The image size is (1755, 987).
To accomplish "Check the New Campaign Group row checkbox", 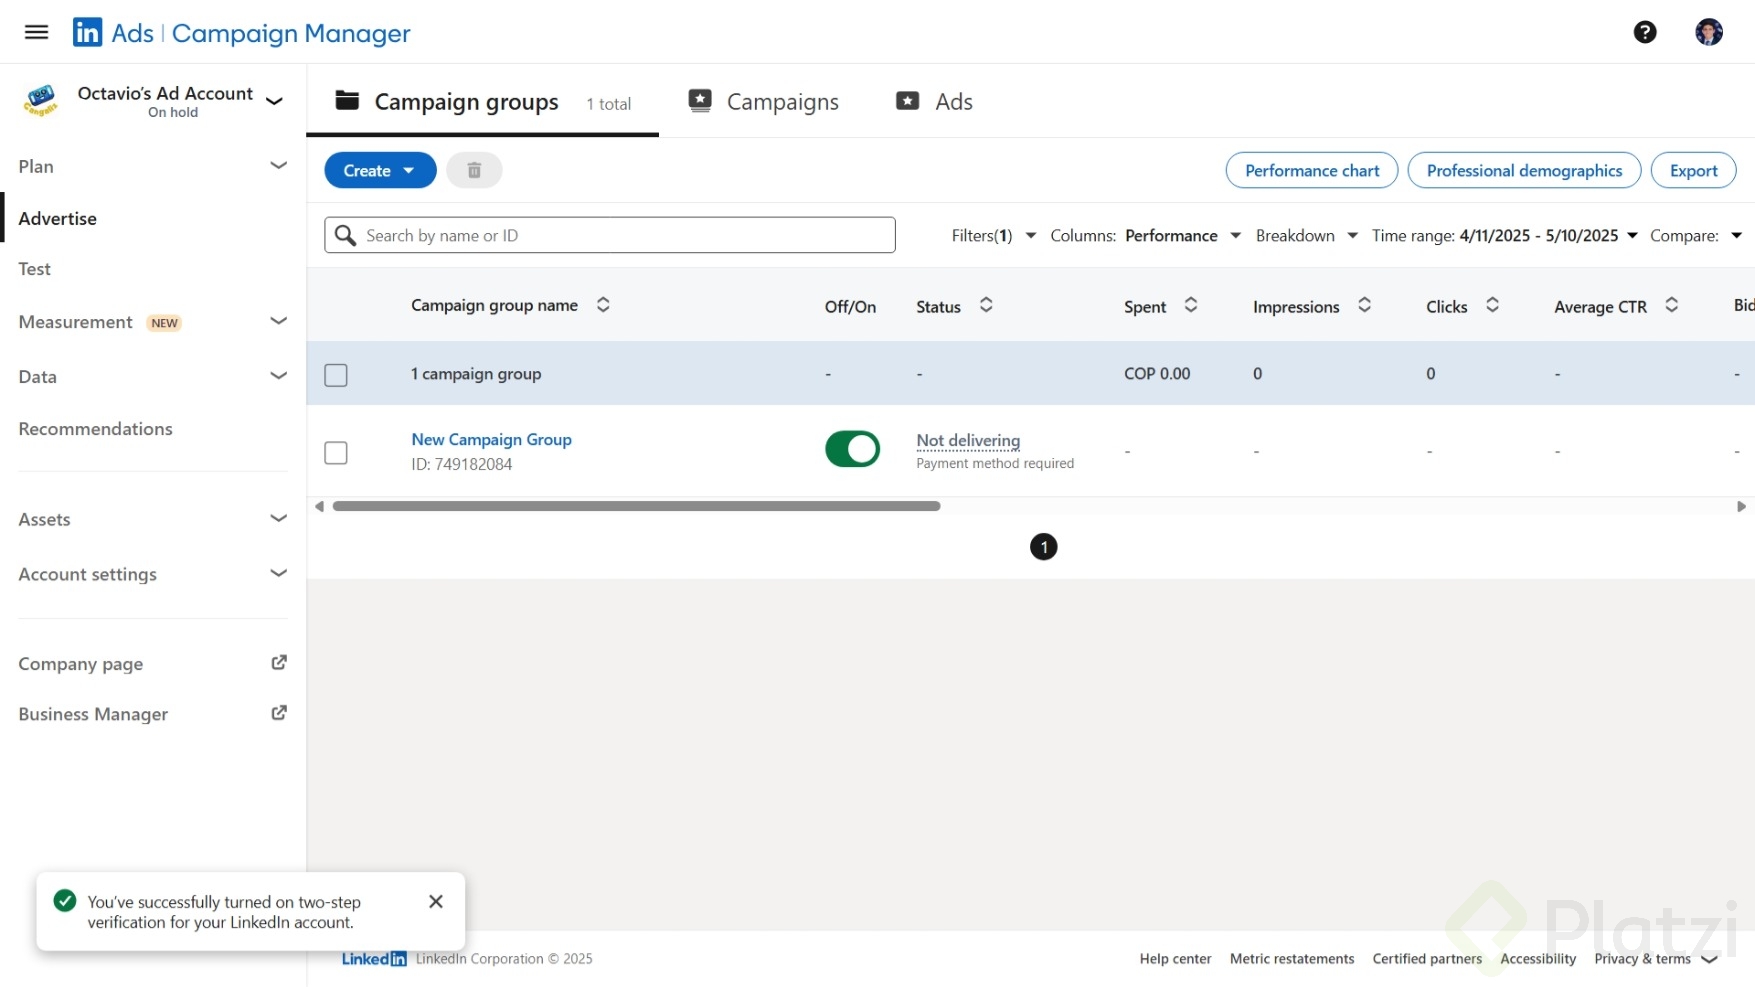I will 336,453.
